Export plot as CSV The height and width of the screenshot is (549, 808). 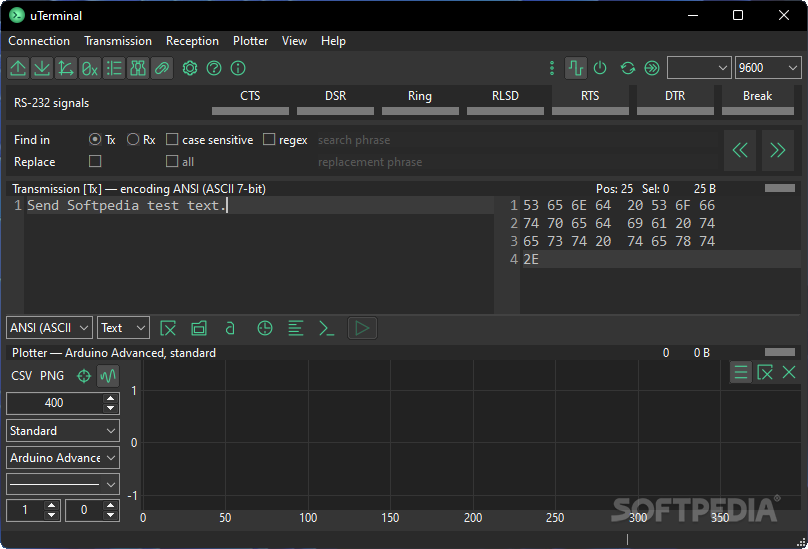[22, 376]
